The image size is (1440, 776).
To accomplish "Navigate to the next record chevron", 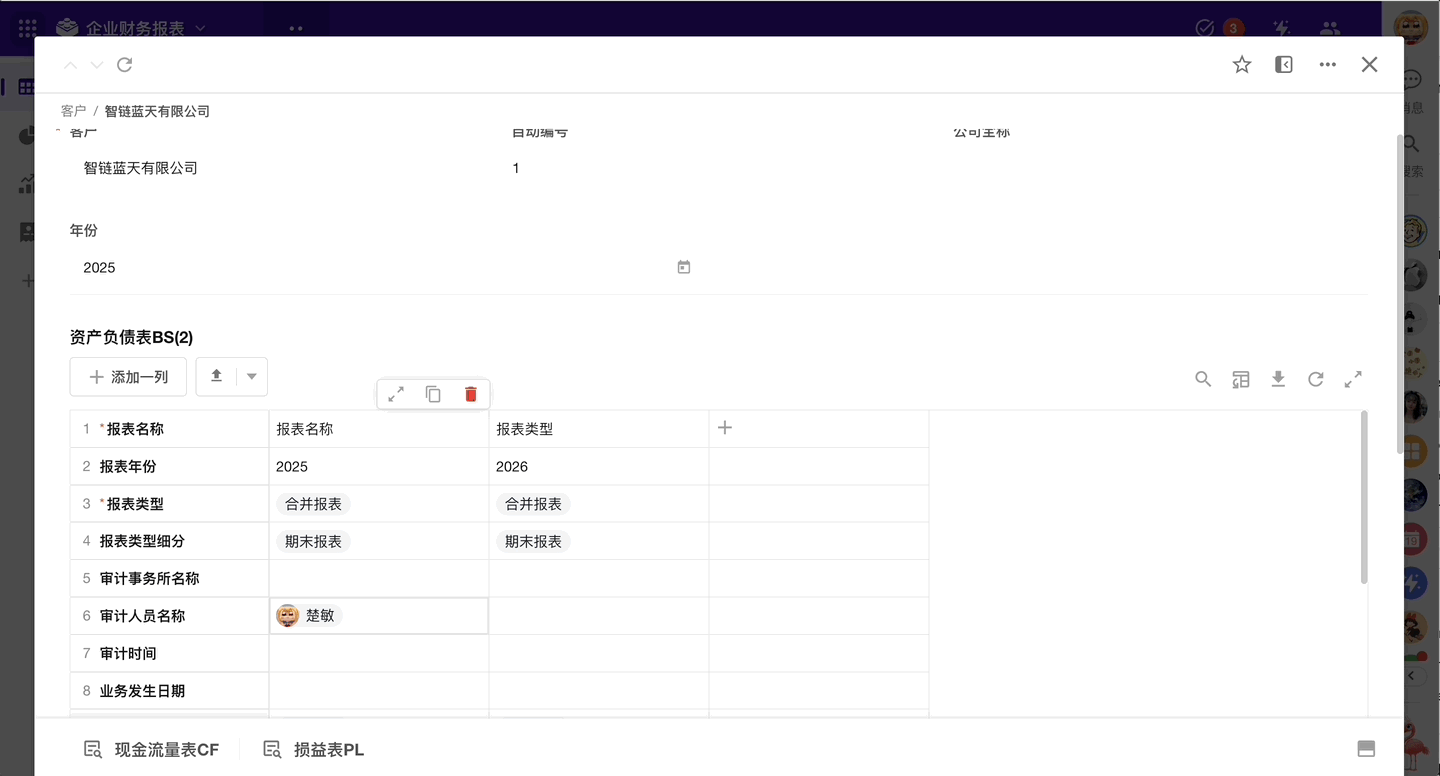I will [x=97, y=65].
